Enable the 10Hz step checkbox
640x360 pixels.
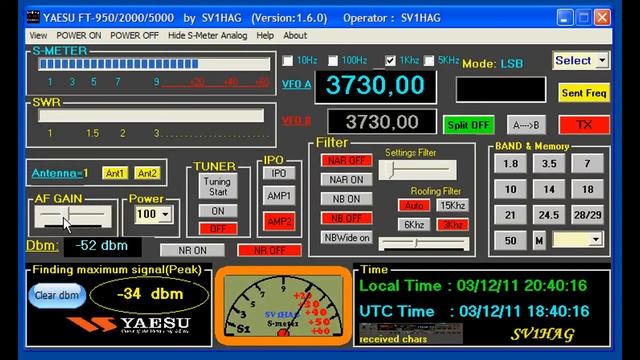pos(288,61)
